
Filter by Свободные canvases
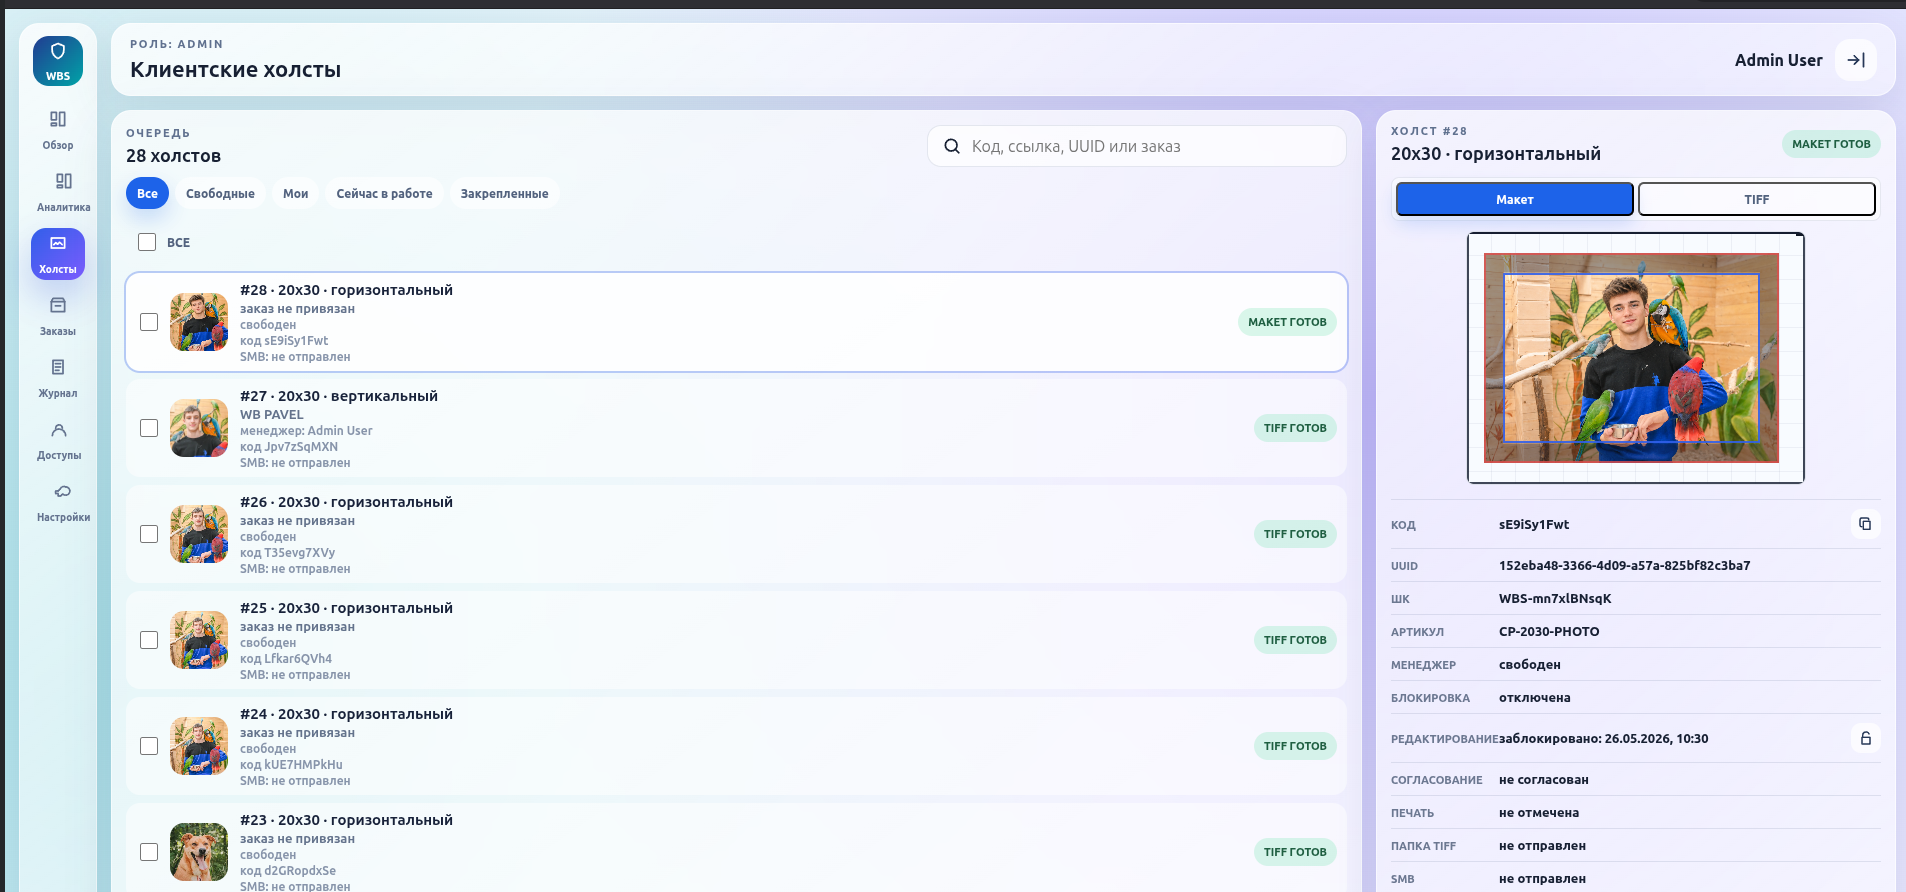tap(220, 194)
